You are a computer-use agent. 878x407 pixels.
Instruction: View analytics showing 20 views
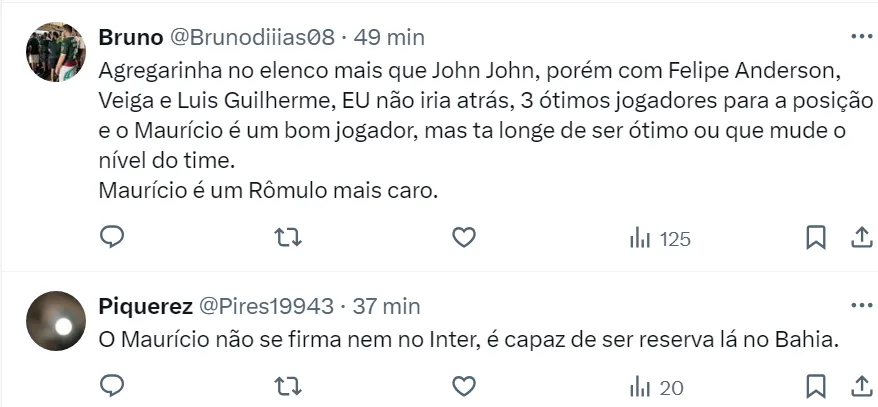pyautogui.click(x=655, y=386)
